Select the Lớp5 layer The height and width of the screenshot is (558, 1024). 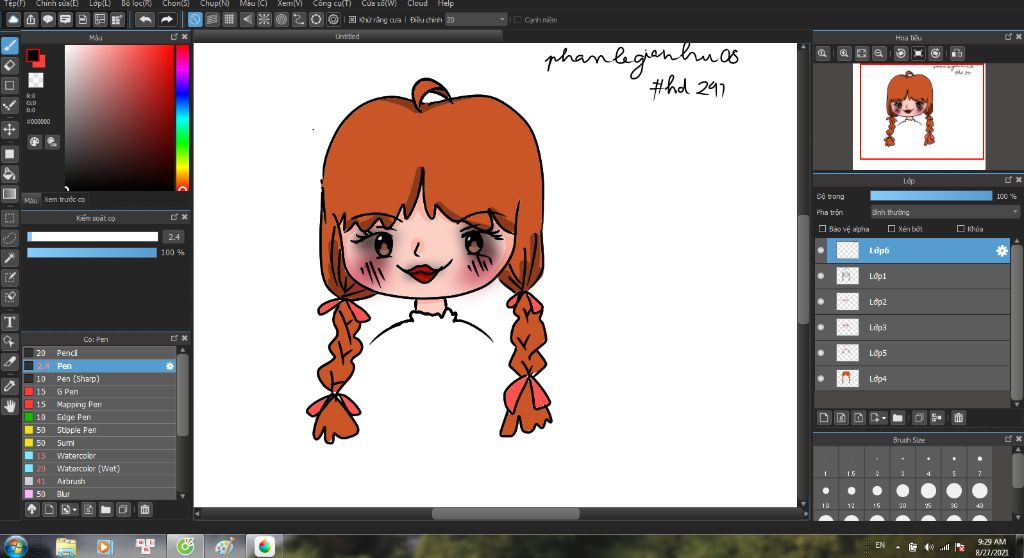[912, 353]
